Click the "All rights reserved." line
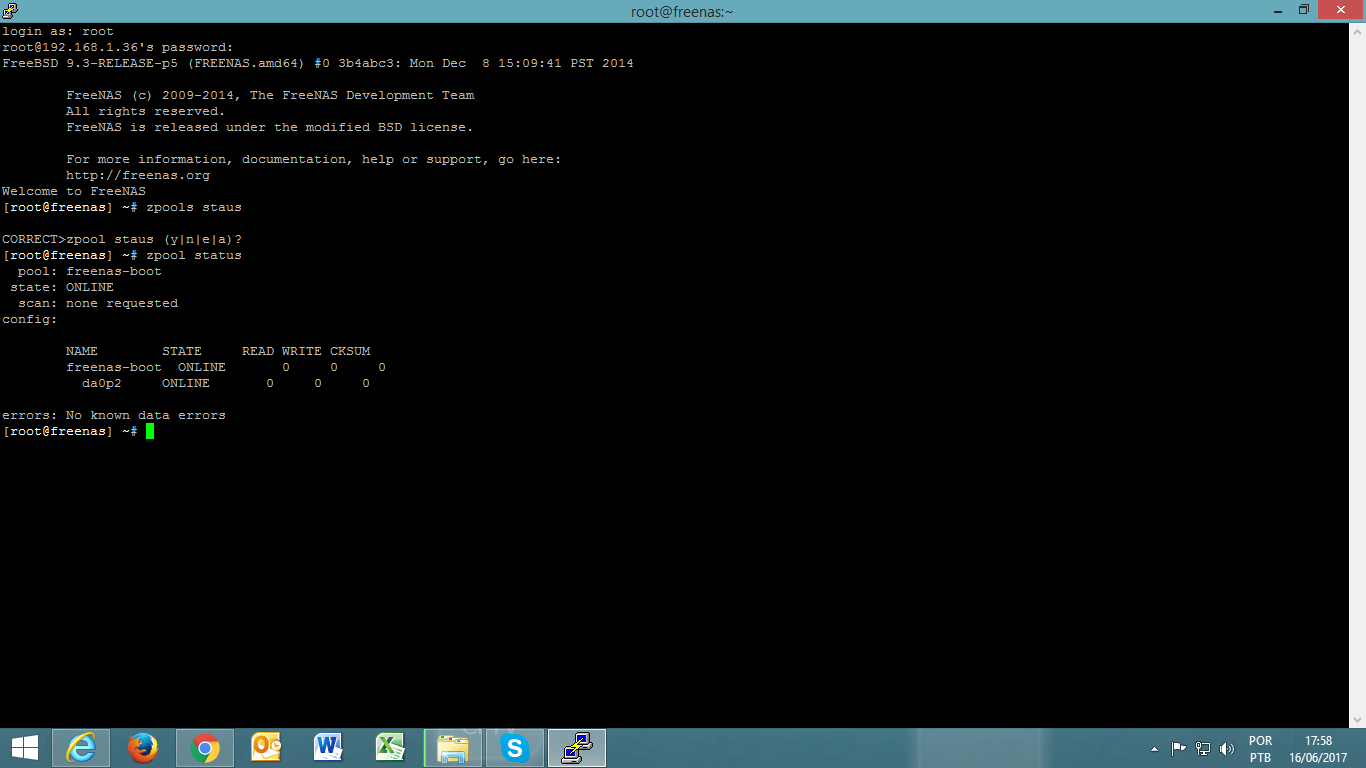Viewport: 1366px width, 768px height. [x=146, y=111]
